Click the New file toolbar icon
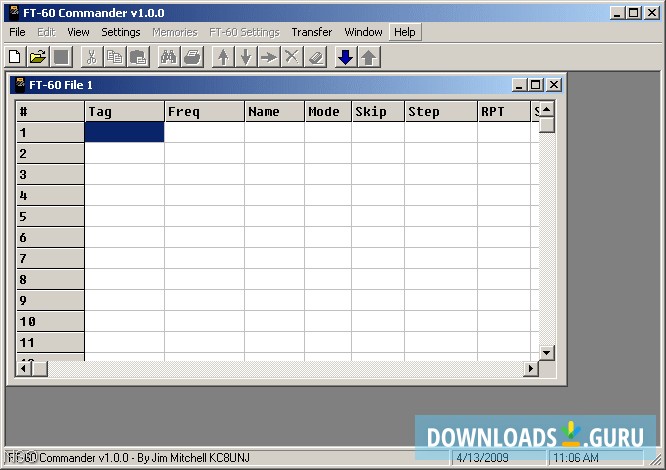The width and height of the screenshot is (666, 470). coord(15,57)
